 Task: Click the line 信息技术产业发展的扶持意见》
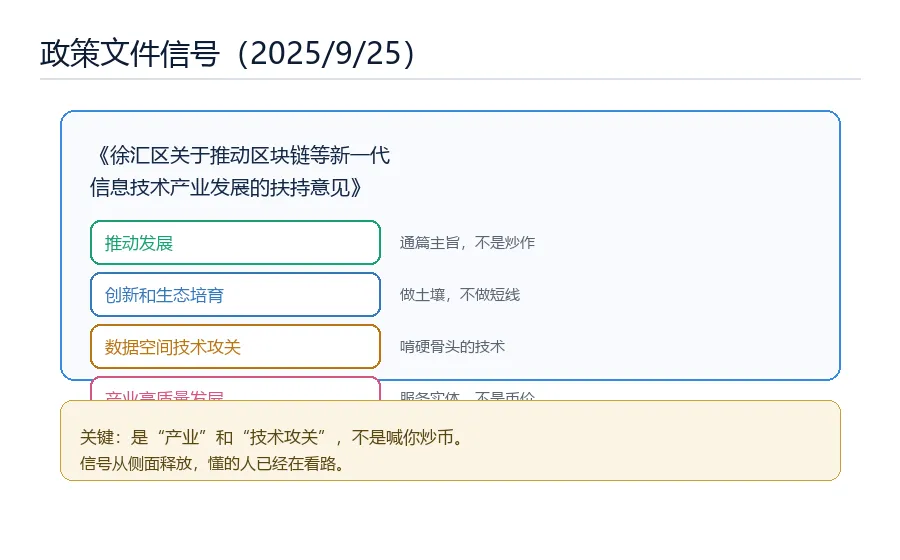point(226,188)
